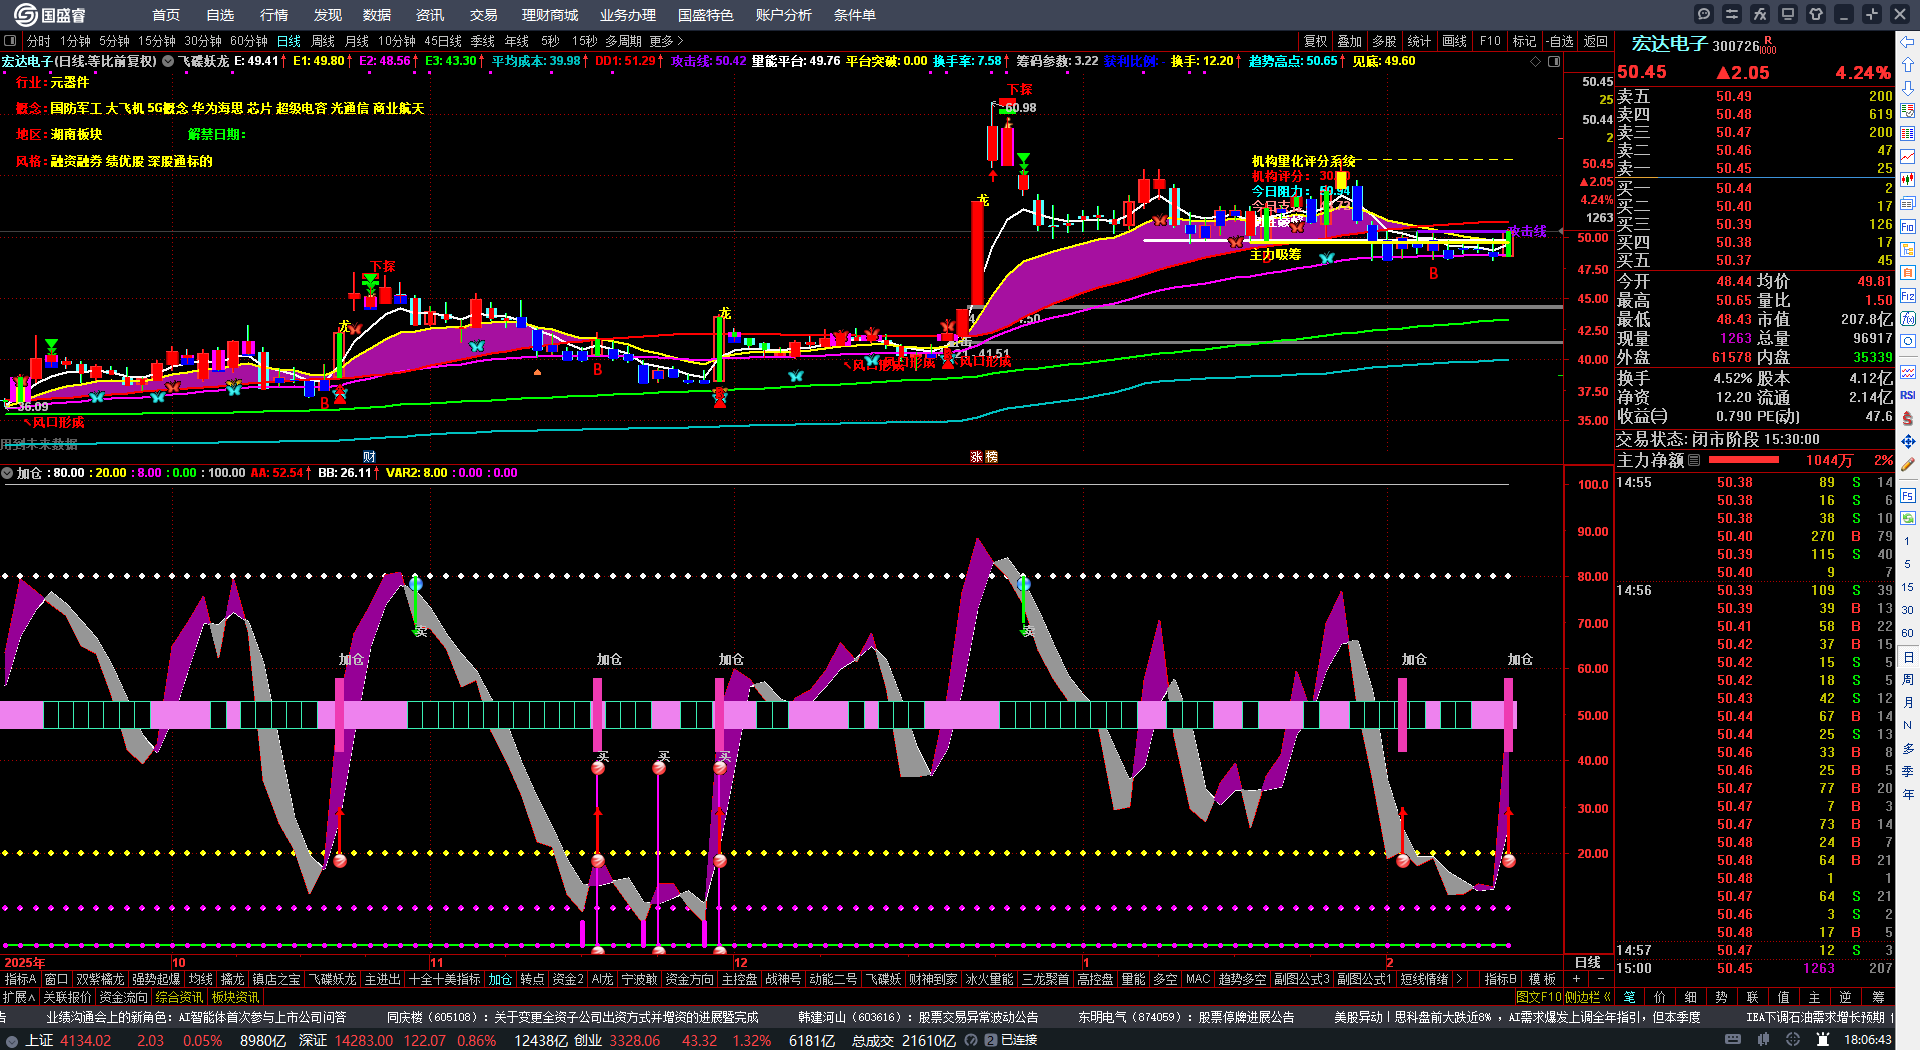The width and height of the screenshot is (1920, 1050).
Task: Open the 指标A indicator group selector
Action: click(x=20, y=979)
